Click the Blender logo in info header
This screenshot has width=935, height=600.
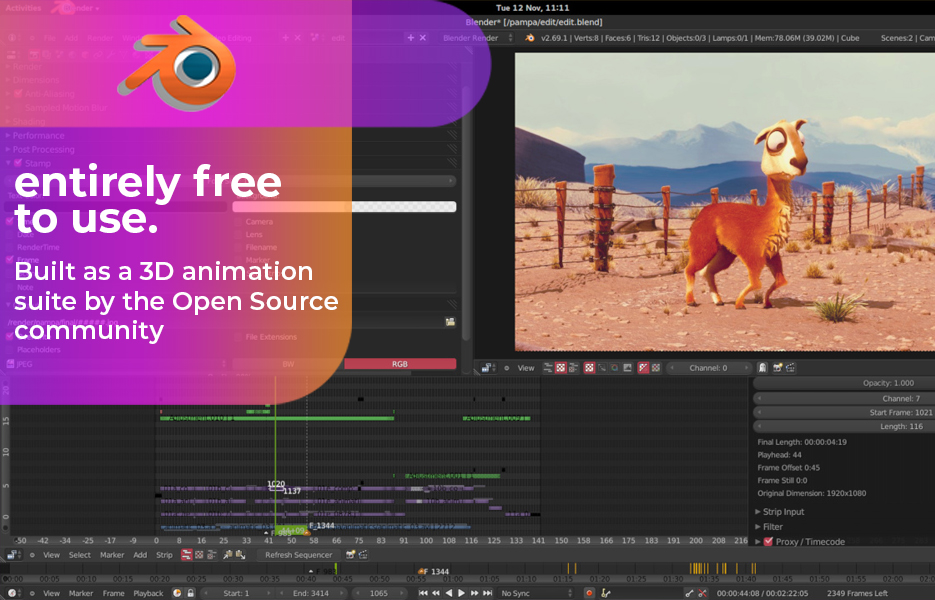[530, 38]
